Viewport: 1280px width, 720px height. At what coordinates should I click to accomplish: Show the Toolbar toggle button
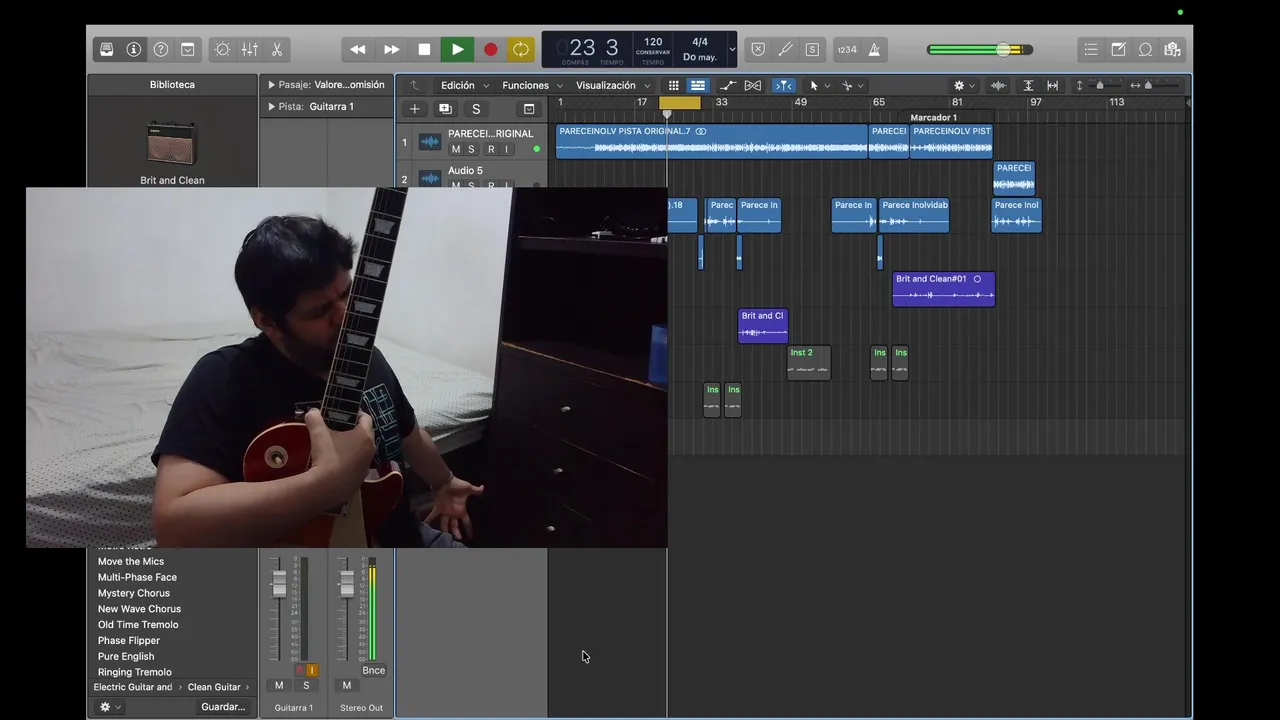tap(188, 49)
